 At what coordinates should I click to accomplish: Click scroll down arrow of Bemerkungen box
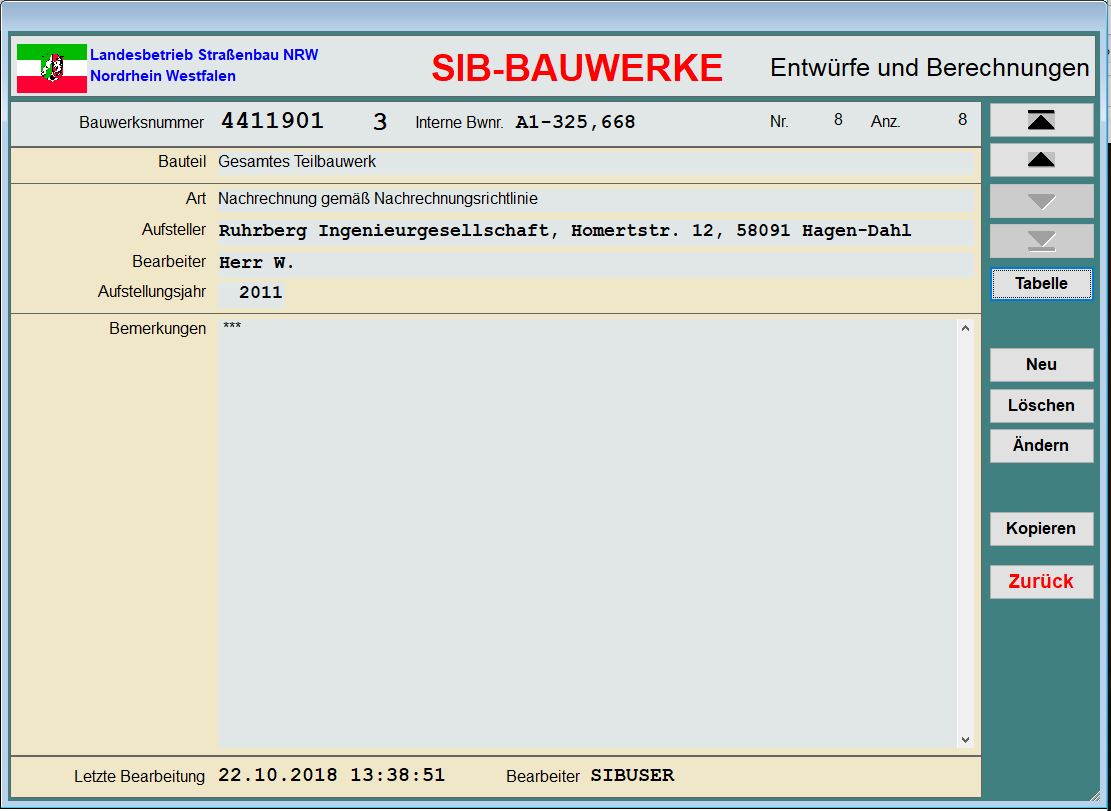tap(965, 739)
